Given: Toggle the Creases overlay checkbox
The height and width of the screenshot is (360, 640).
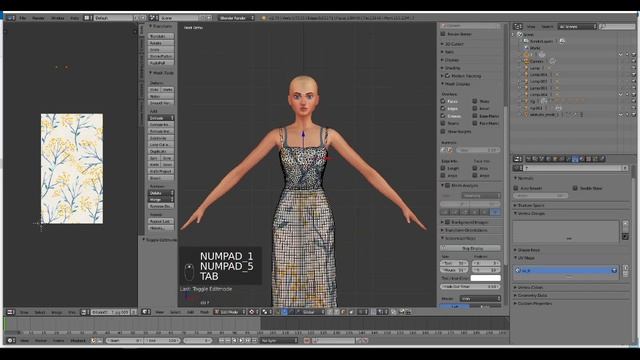Looking at the screenshot, I should pyautogui.click(x=443, y=116).
